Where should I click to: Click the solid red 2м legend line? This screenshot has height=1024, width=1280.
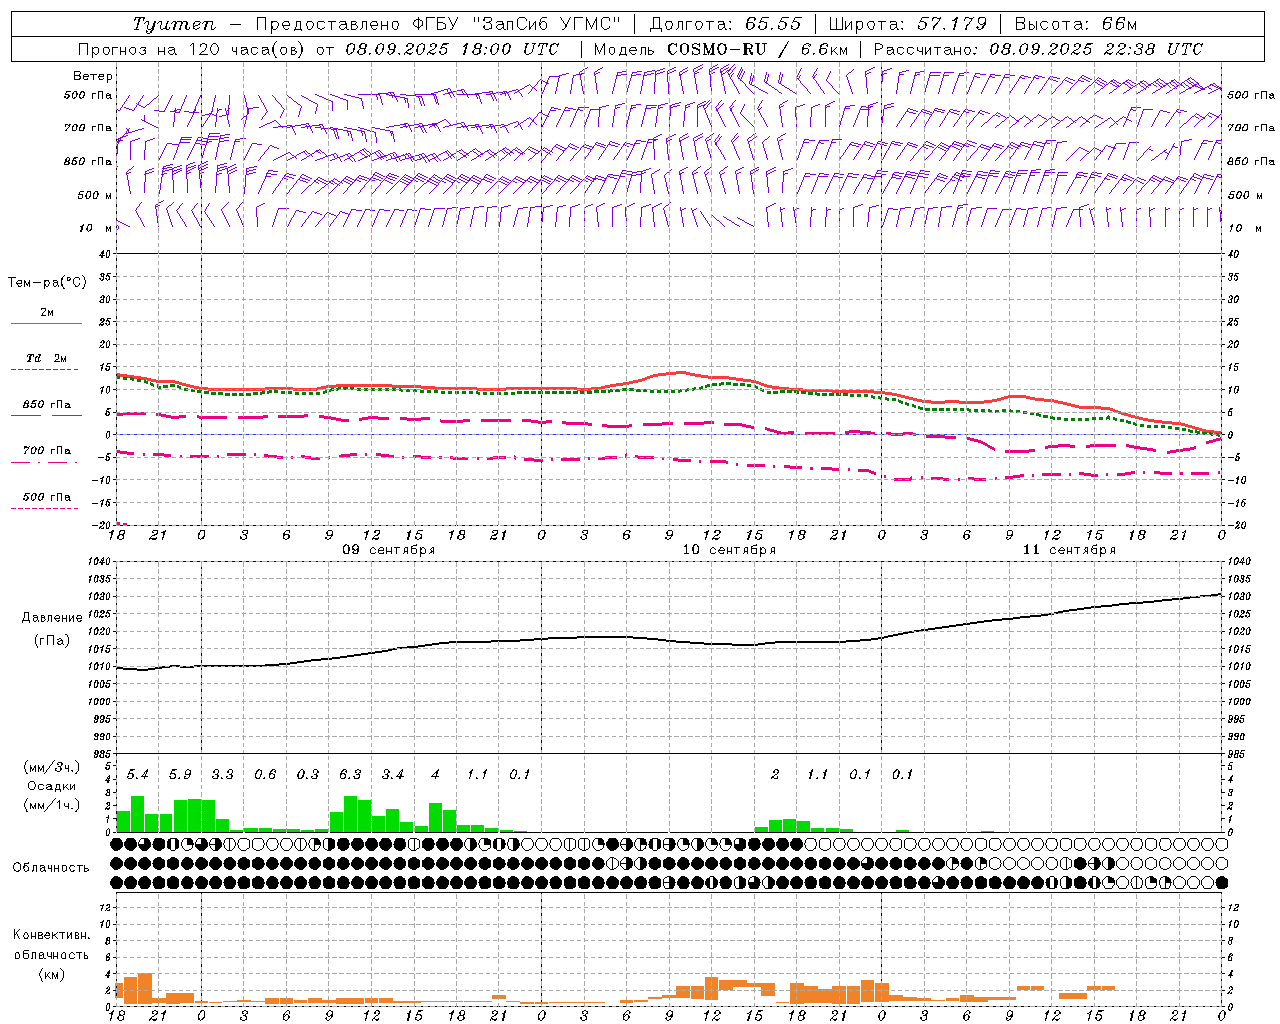(x=46, y=324)
